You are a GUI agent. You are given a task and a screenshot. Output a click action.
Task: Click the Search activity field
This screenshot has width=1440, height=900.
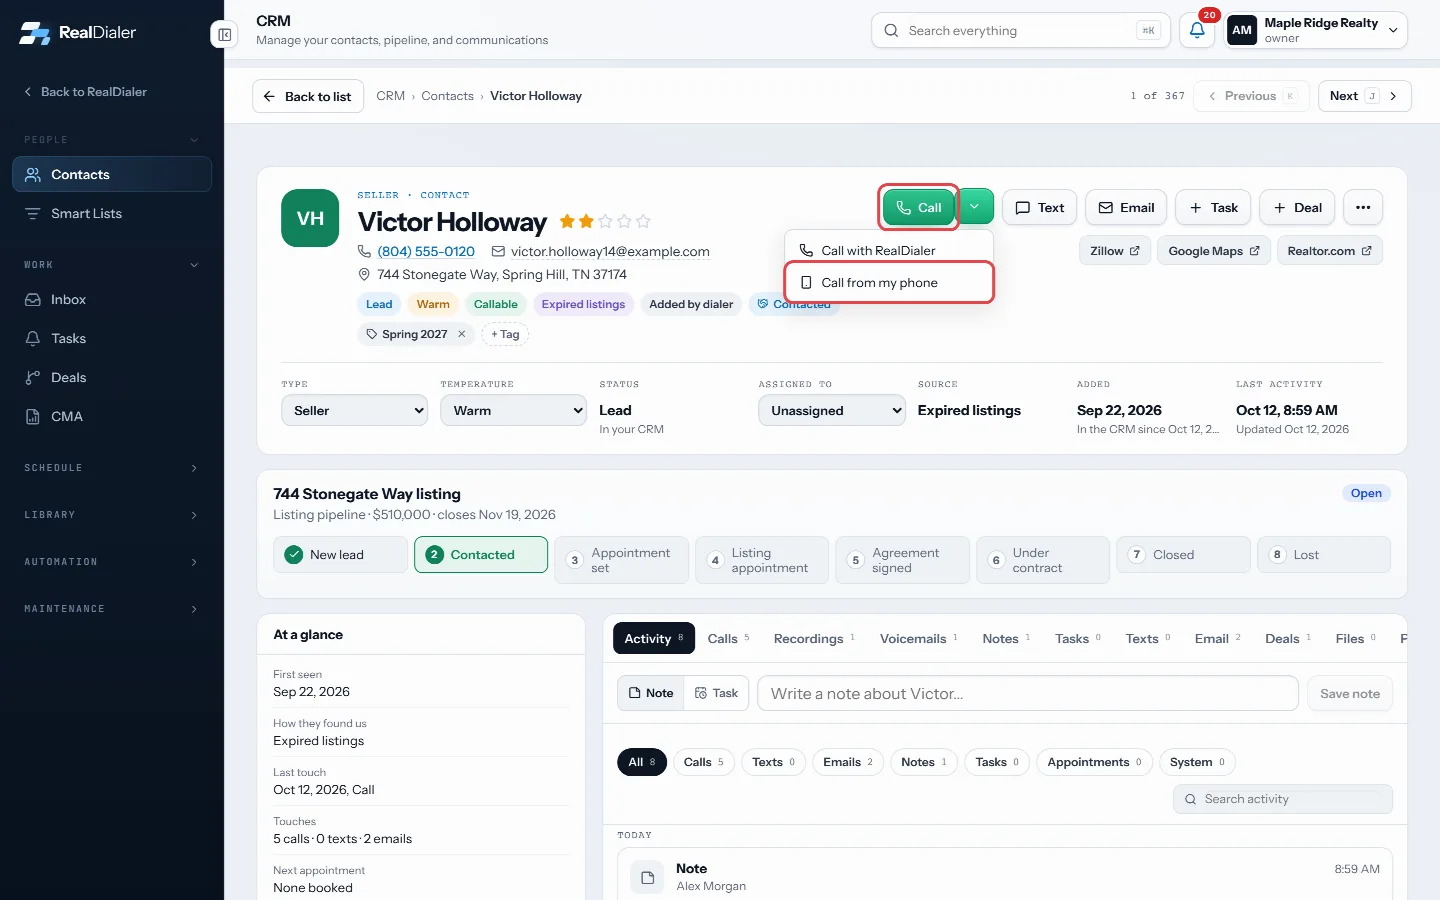click(1283, 799)
